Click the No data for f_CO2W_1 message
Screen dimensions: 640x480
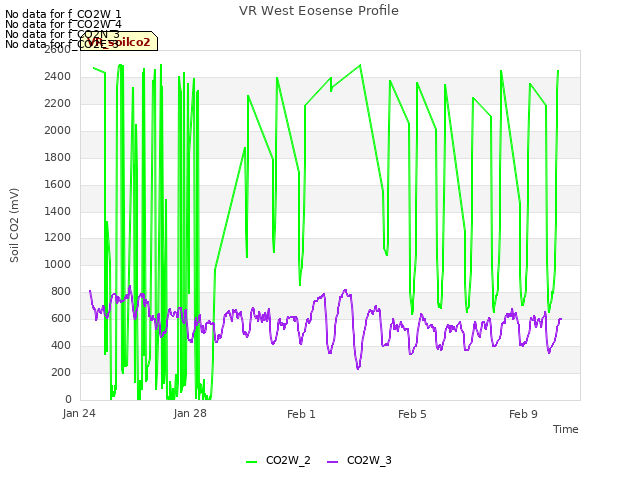(63, 14)
